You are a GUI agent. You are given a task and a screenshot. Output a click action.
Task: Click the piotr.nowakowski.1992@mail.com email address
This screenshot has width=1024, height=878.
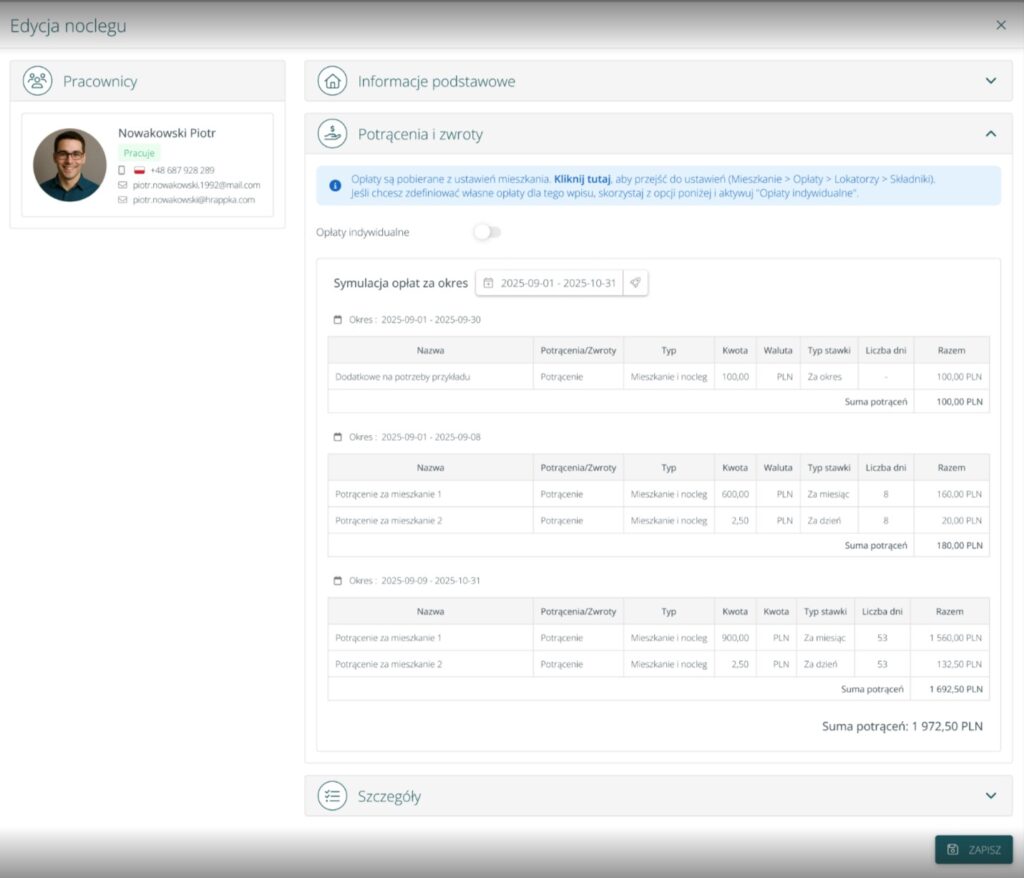(x=196, y=185)
